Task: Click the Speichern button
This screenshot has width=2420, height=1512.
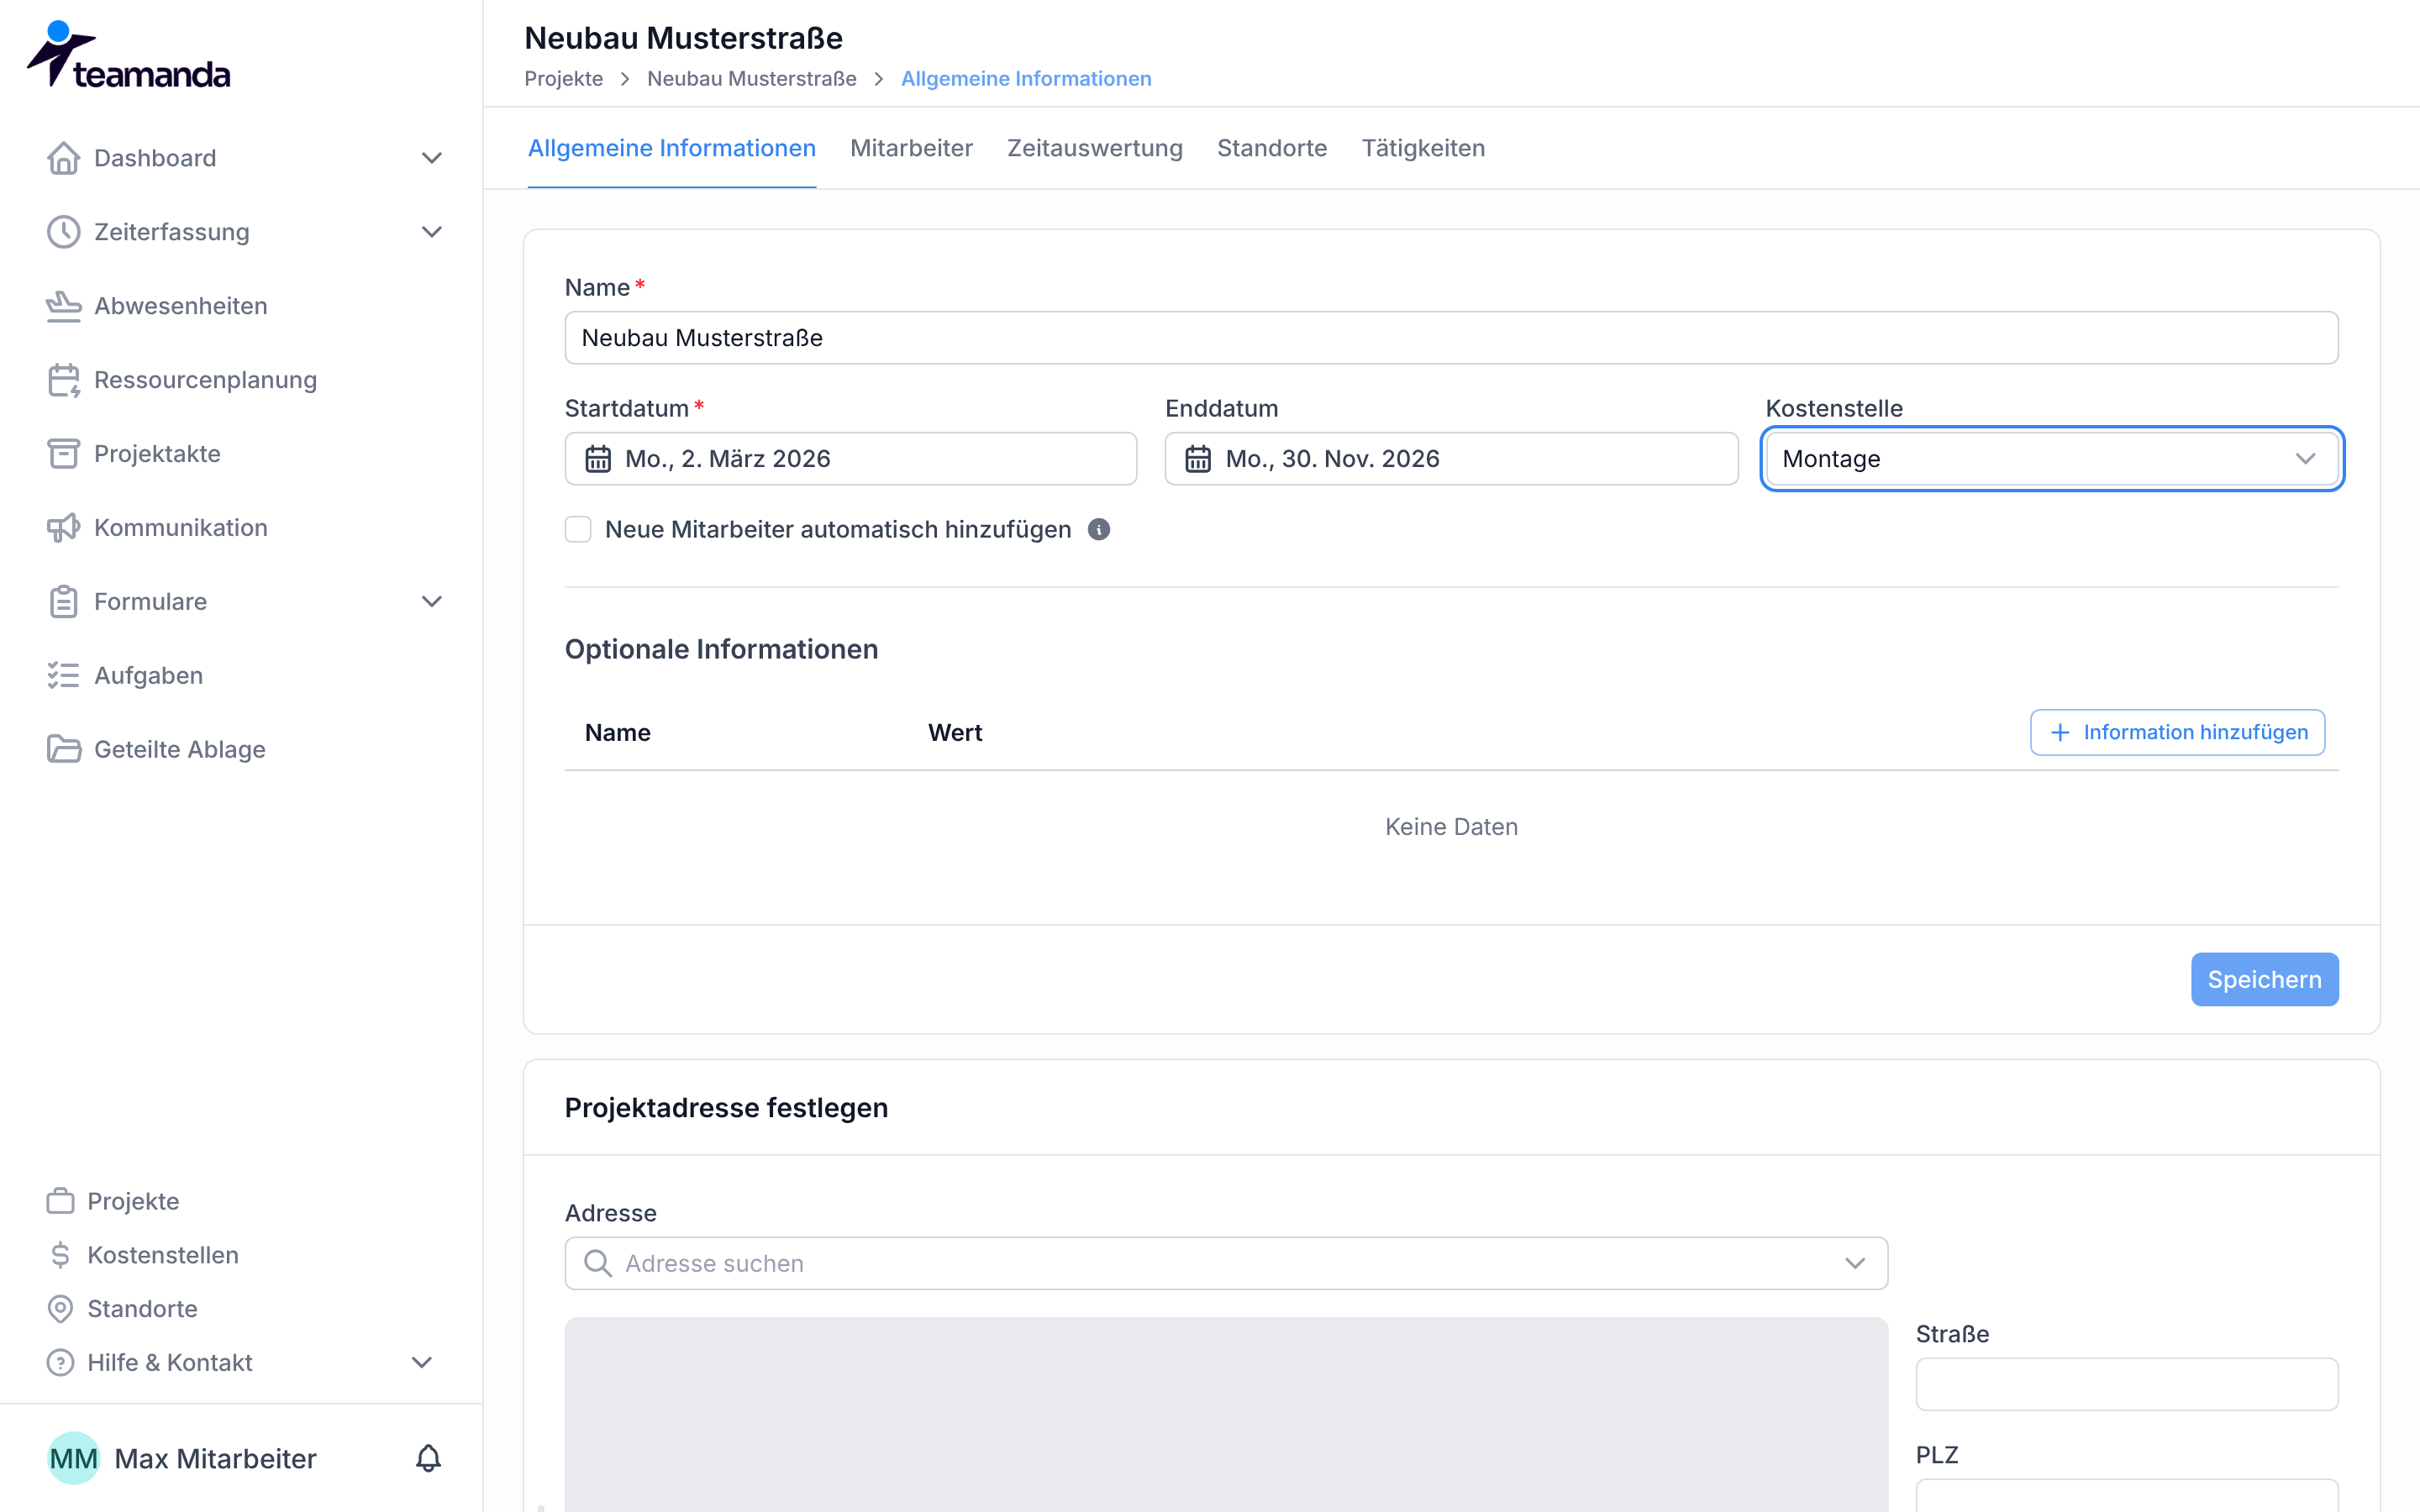Action: pos(2264,979)
